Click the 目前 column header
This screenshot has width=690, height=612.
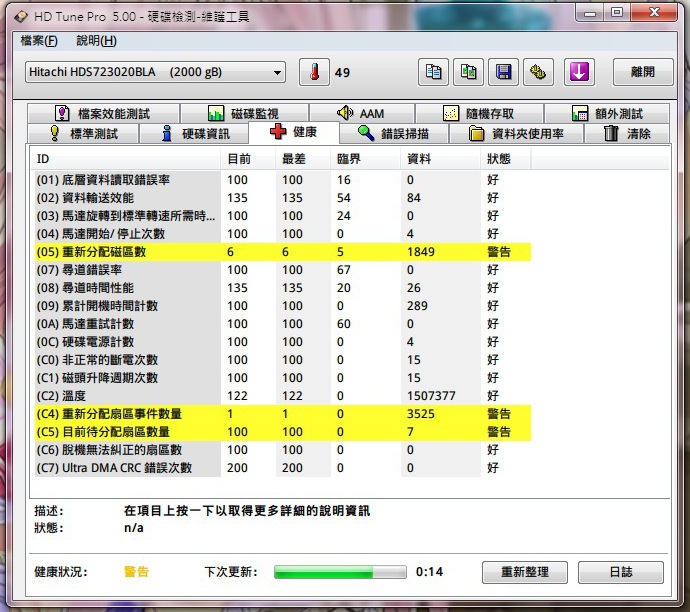(248, 159)
